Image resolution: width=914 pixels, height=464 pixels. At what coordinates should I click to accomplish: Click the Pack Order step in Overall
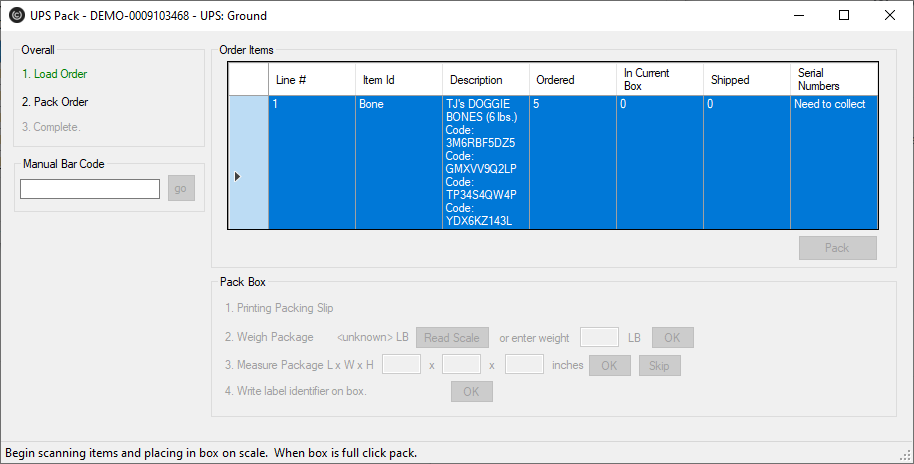(x=55, y=101)
